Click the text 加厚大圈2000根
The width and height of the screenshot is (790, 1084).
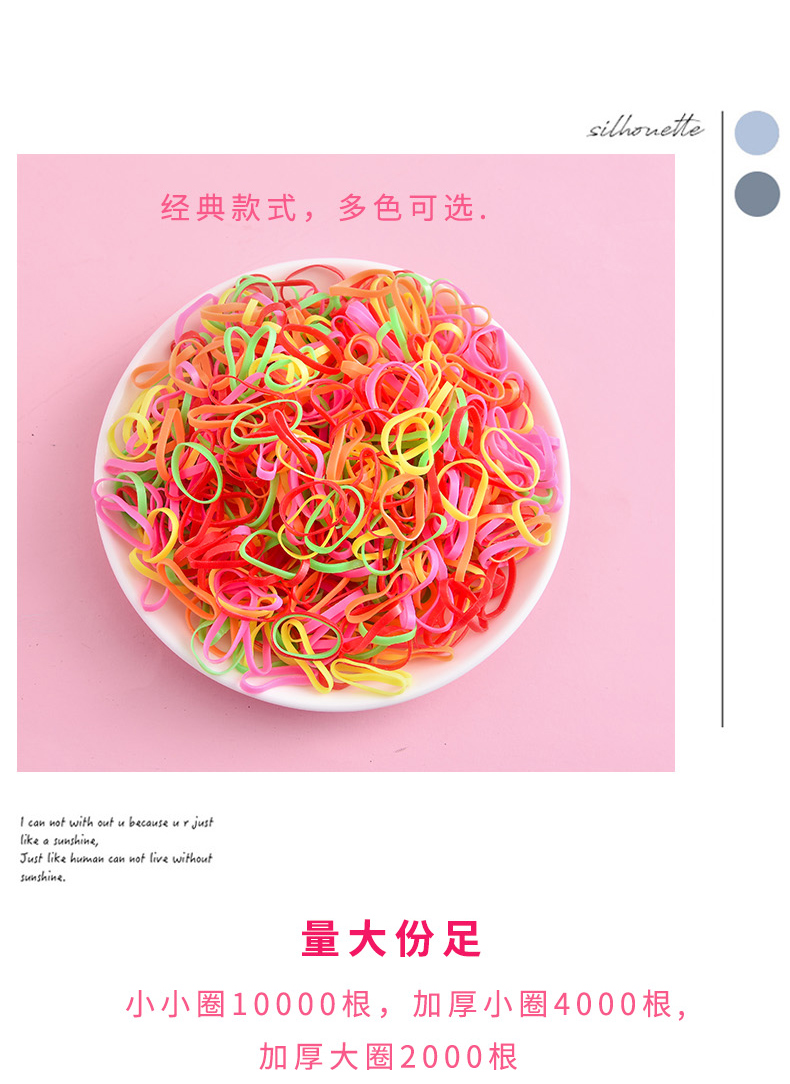click(388, 1057)
